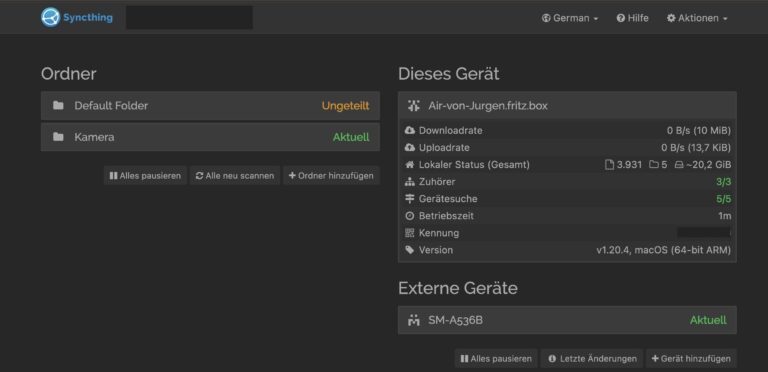Viewport: 768px width, 372px height.
Task: Open the Aktionen menu
Action: [x=697, y=18]
